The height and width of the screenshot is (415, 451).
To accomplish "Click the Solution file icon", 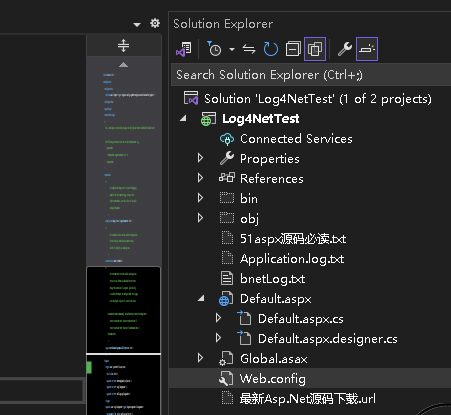I will click(191, 98).
